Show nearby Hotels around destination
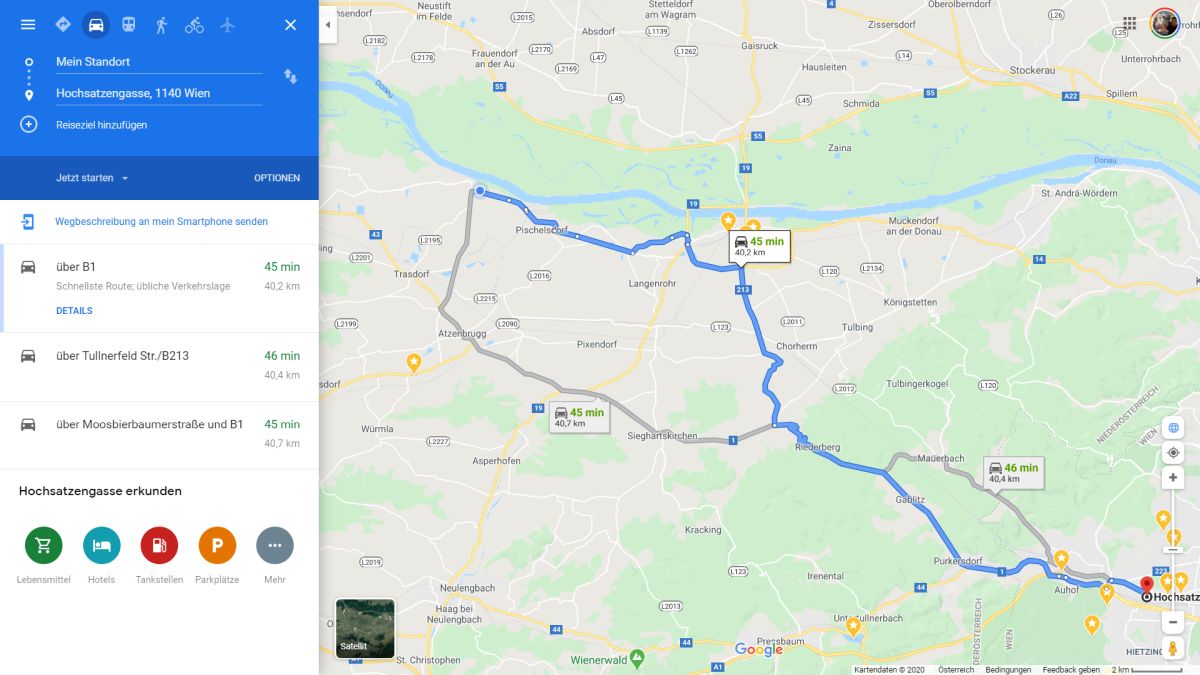The image size is (1200, 675). pyautogui.click(x=102, y=545)
